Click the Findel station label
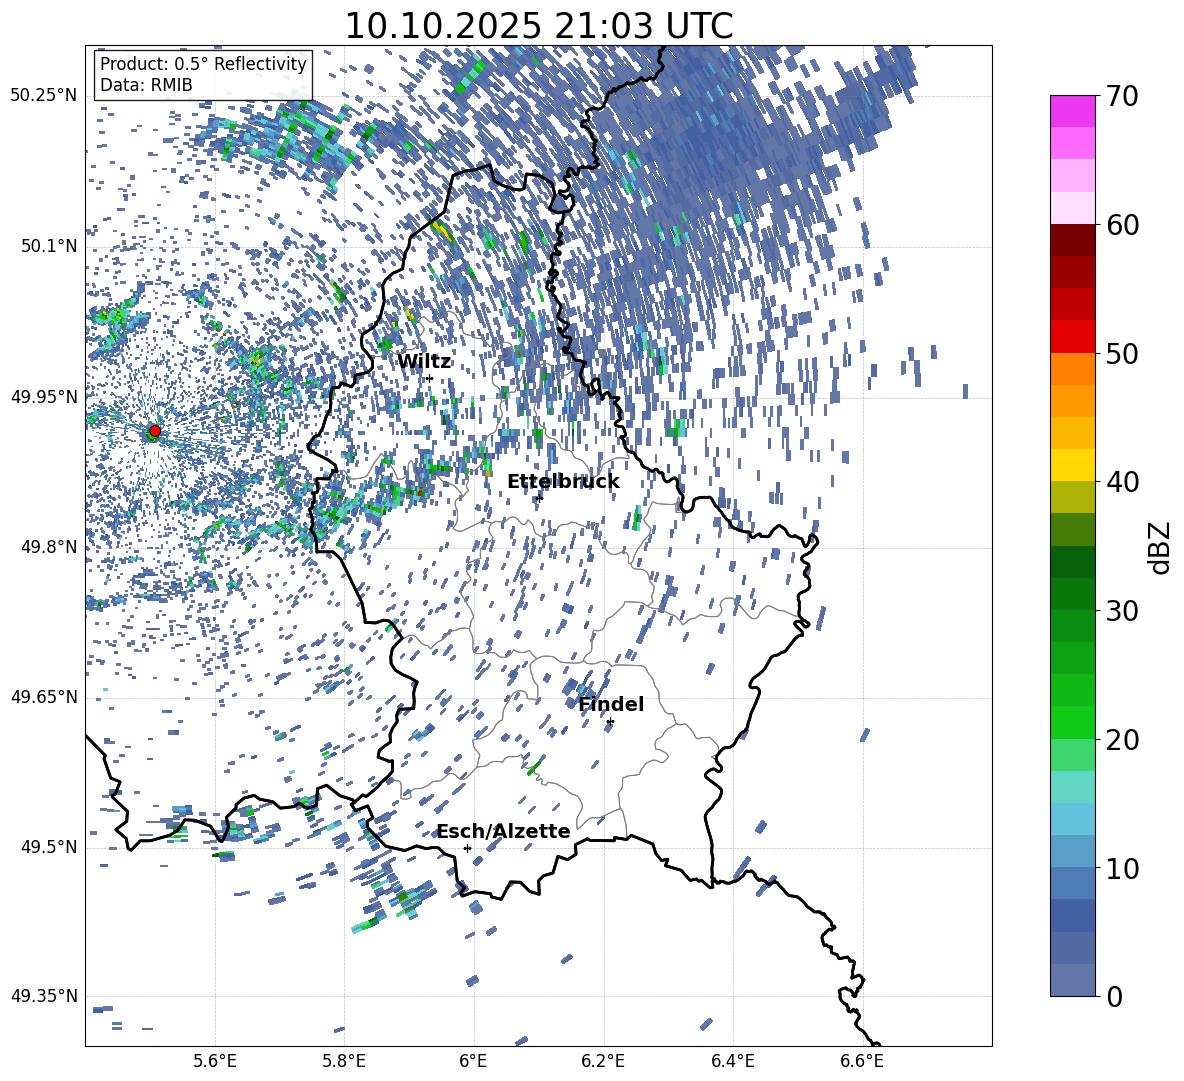 tap(611, 704)
